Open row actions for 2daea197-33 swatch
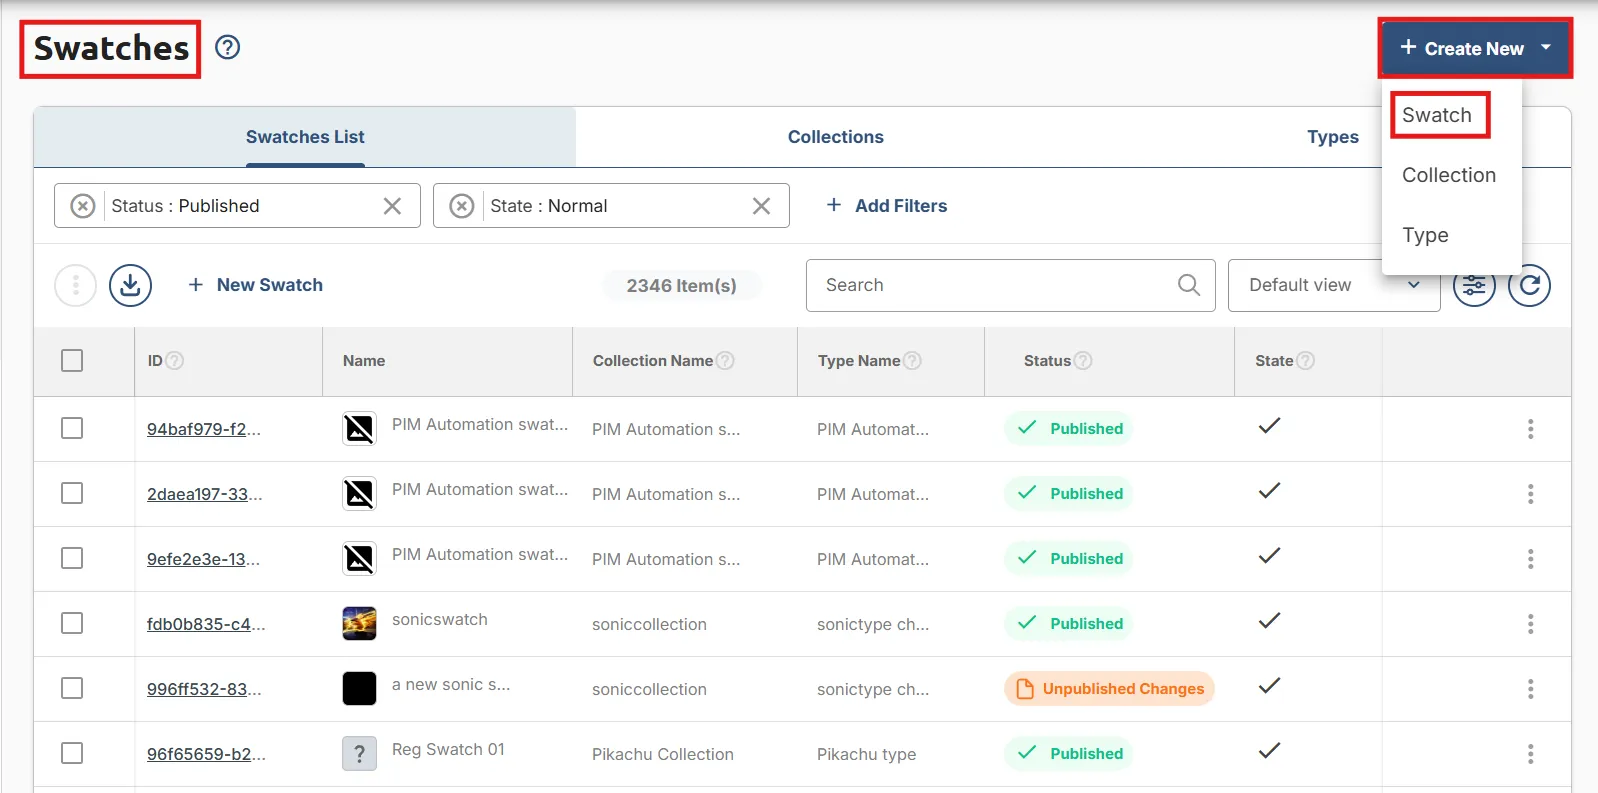Screen dimensions: 1598x793 click(1530, 494)
